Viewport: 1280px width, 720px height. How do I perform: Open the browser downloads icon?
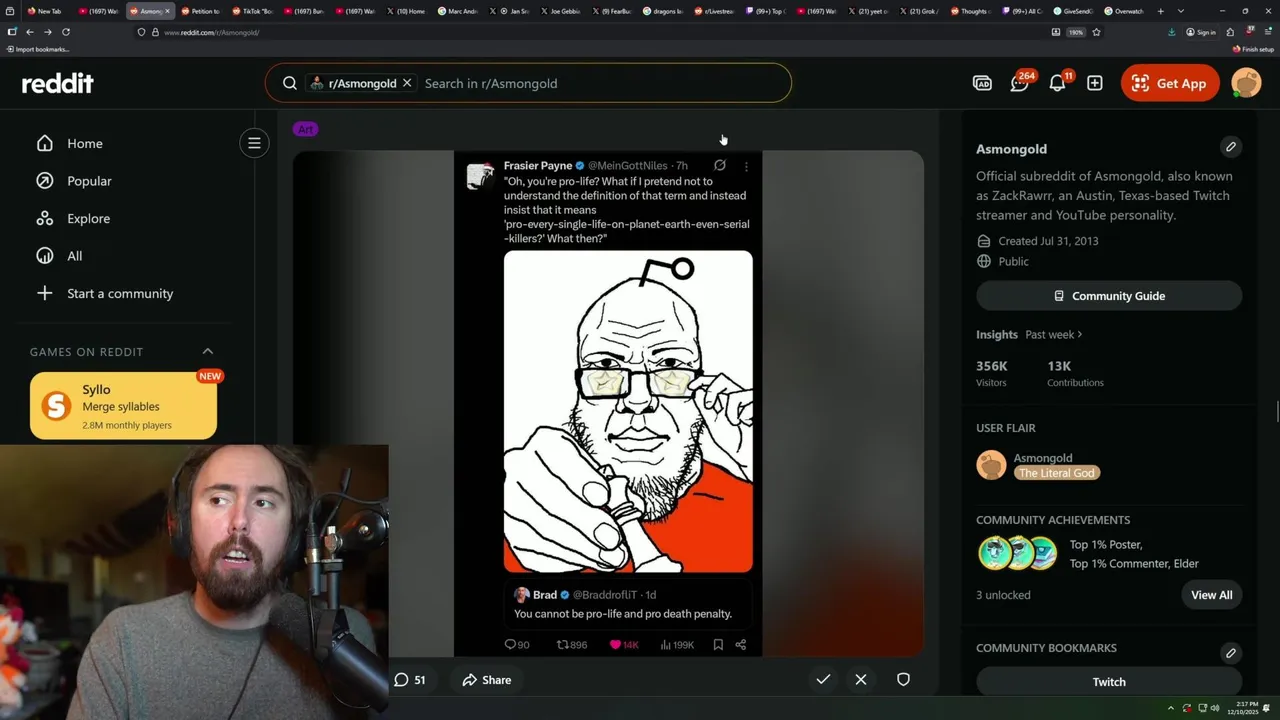[1172, 32]
